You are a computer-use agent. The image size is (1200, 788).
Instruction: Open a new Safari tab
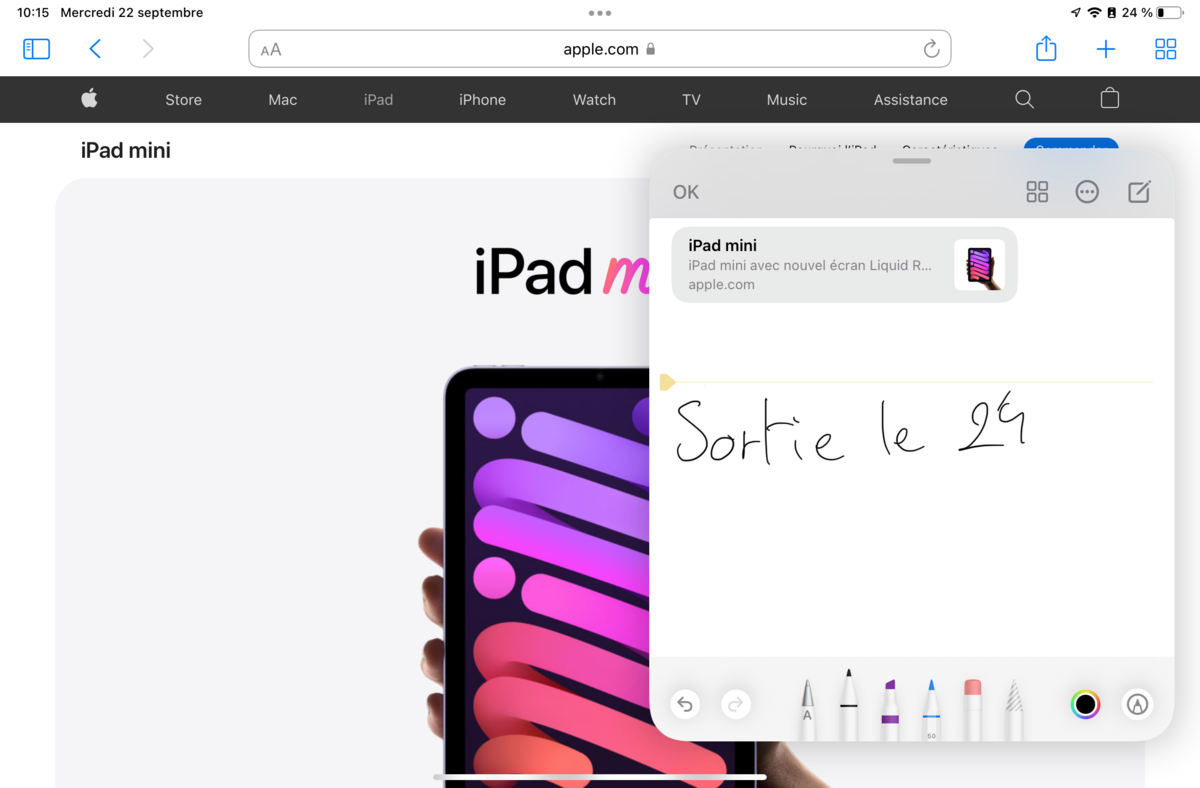pos(1106,49)
